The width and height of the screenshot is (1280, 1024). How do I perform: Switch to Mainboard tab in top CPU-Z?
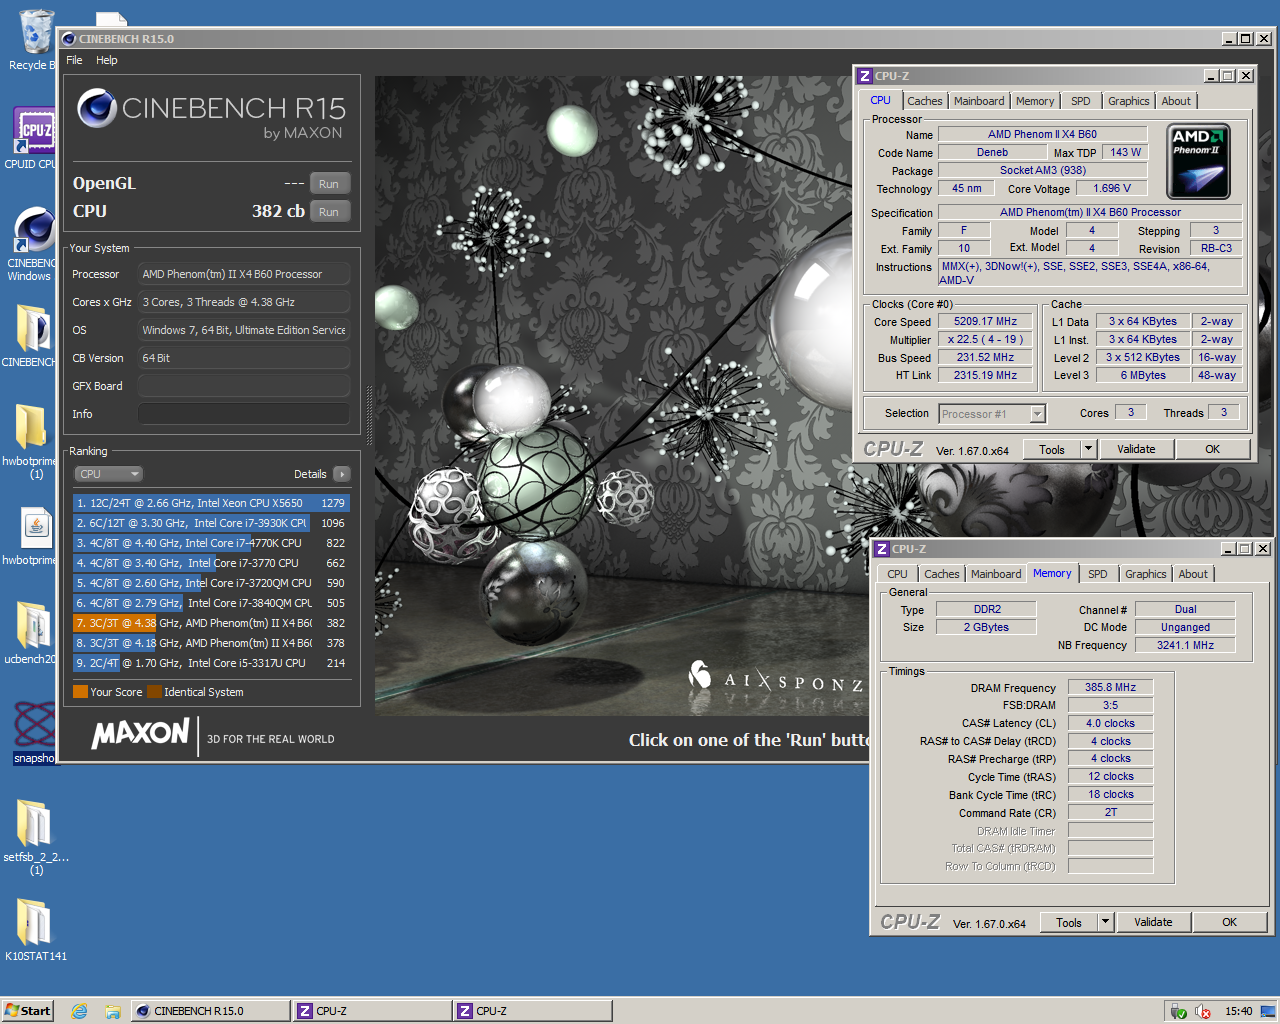pyautogui.click(x=979, y=101)
